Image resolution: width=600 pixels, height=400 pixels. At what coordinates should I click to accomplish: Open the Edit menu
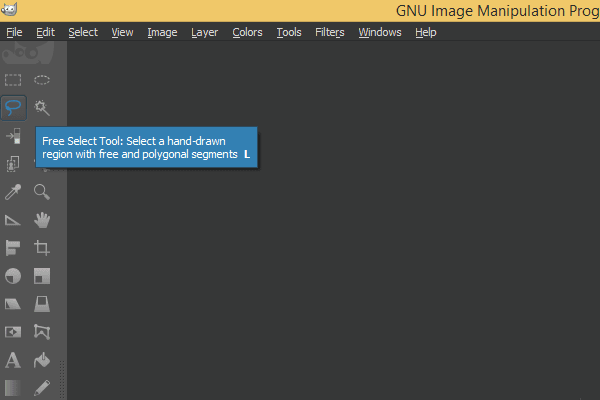tap(46, 33)
